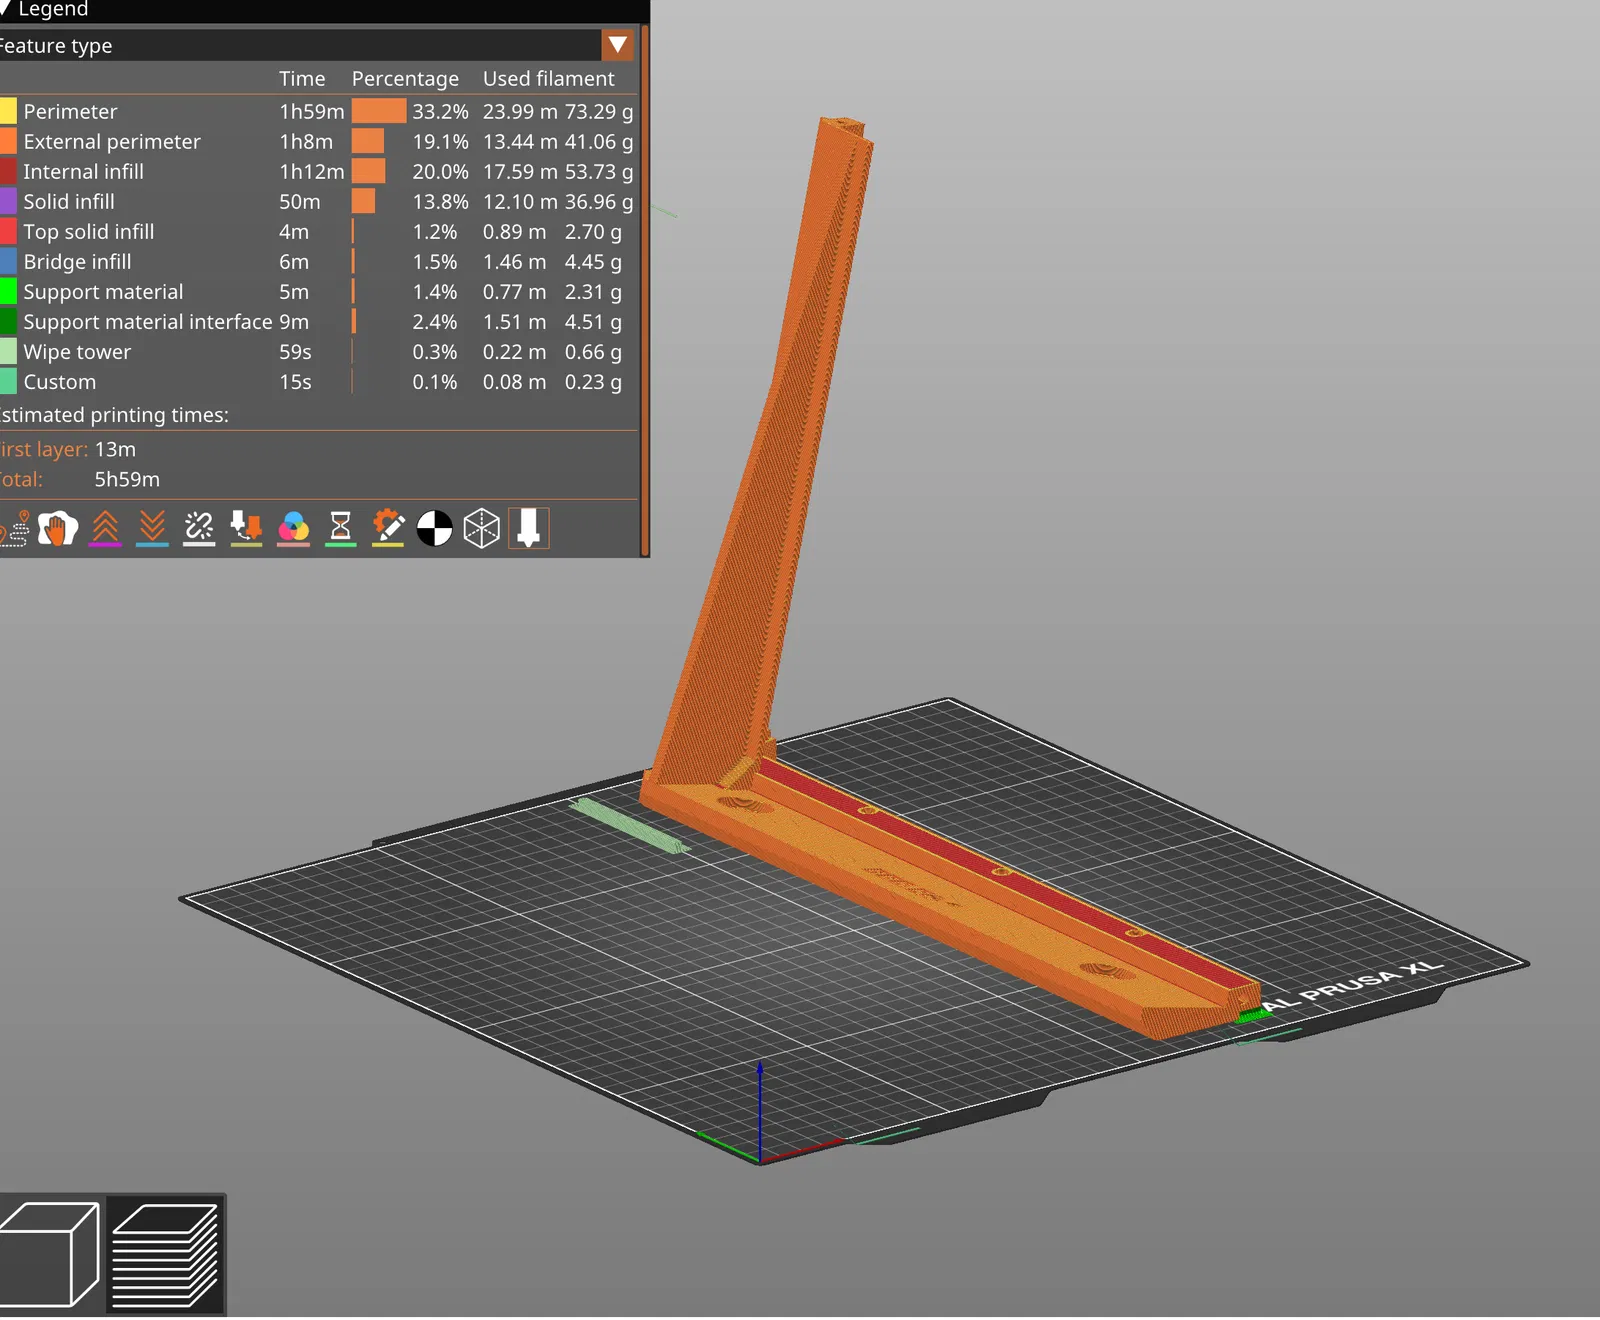Click the Solid infill purple swatch
The image size is (1600, 1320).
click(8, 201)
